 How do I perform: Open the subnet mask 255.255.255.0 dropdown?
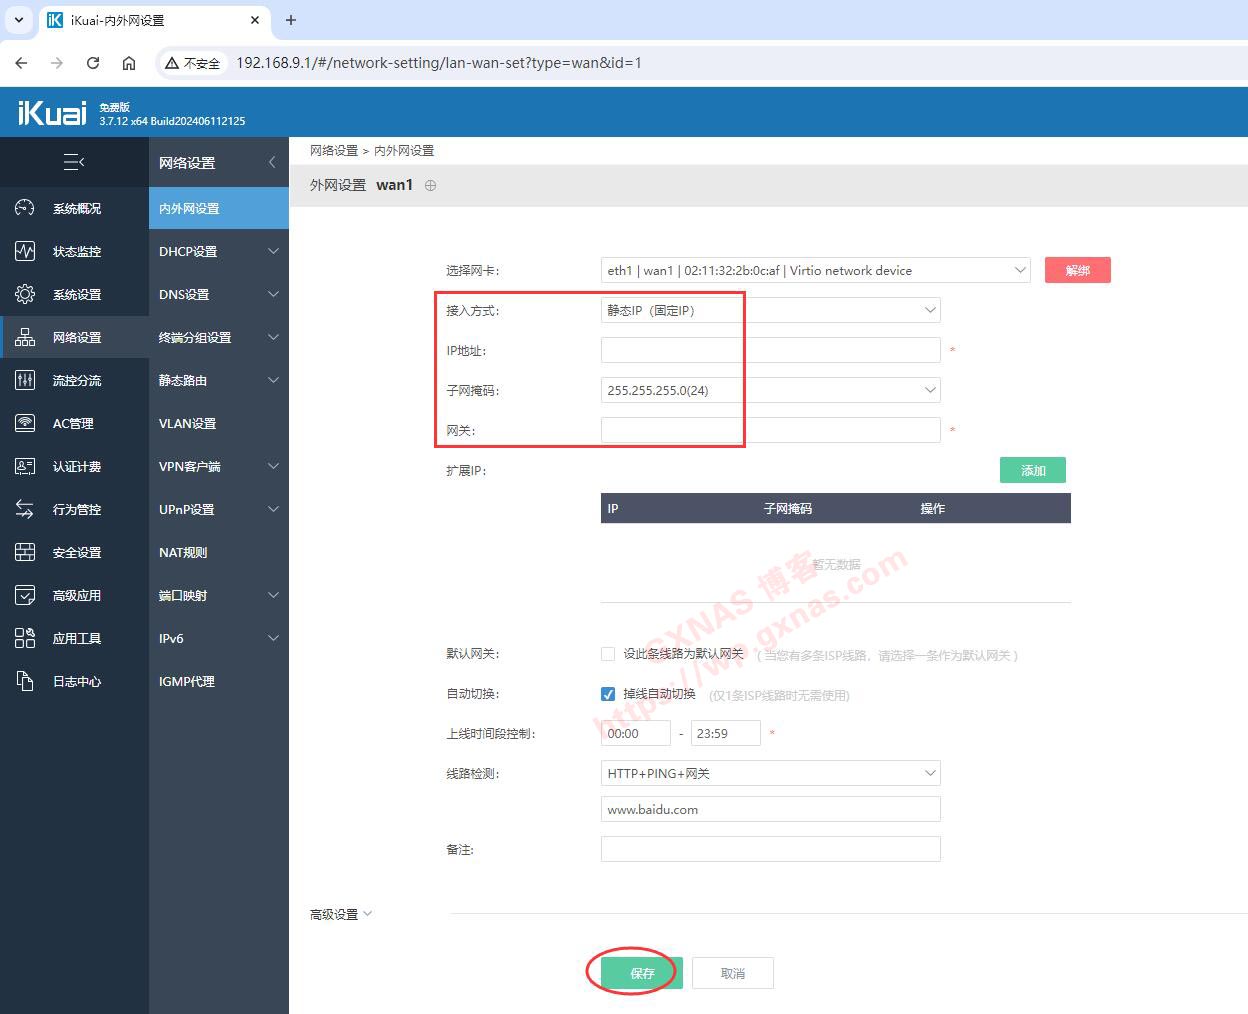pos(770,390)
